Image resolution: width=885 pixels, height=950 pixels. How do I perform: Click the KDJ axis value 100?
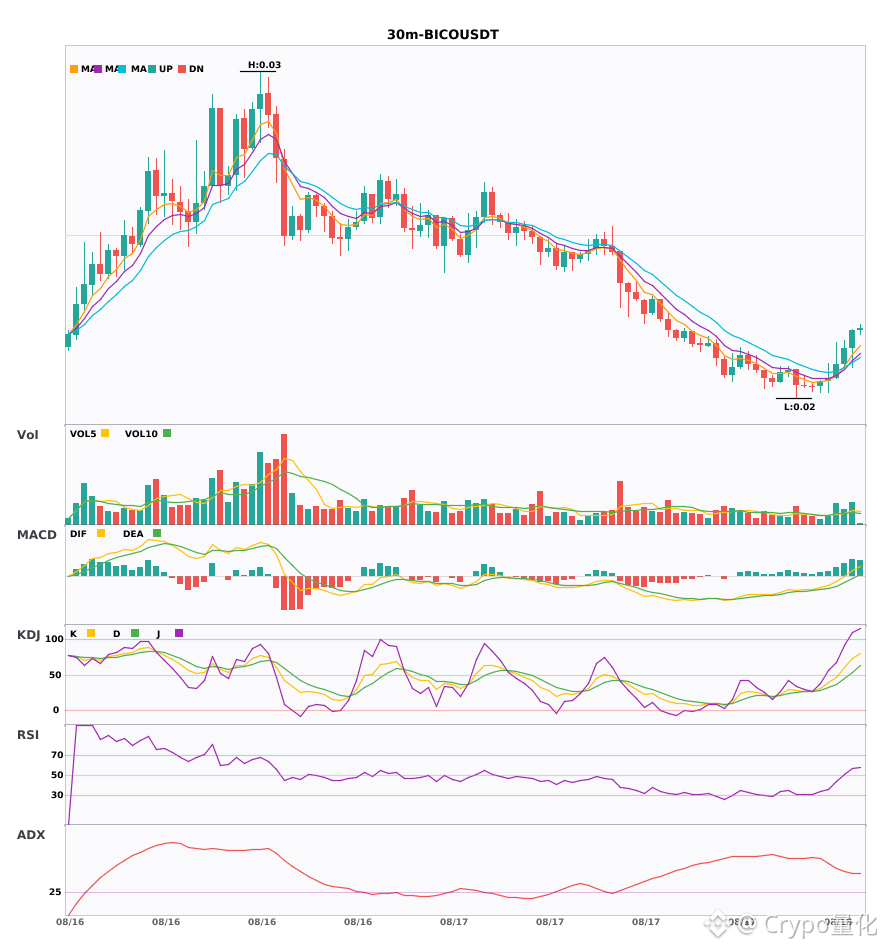point(54,639)
